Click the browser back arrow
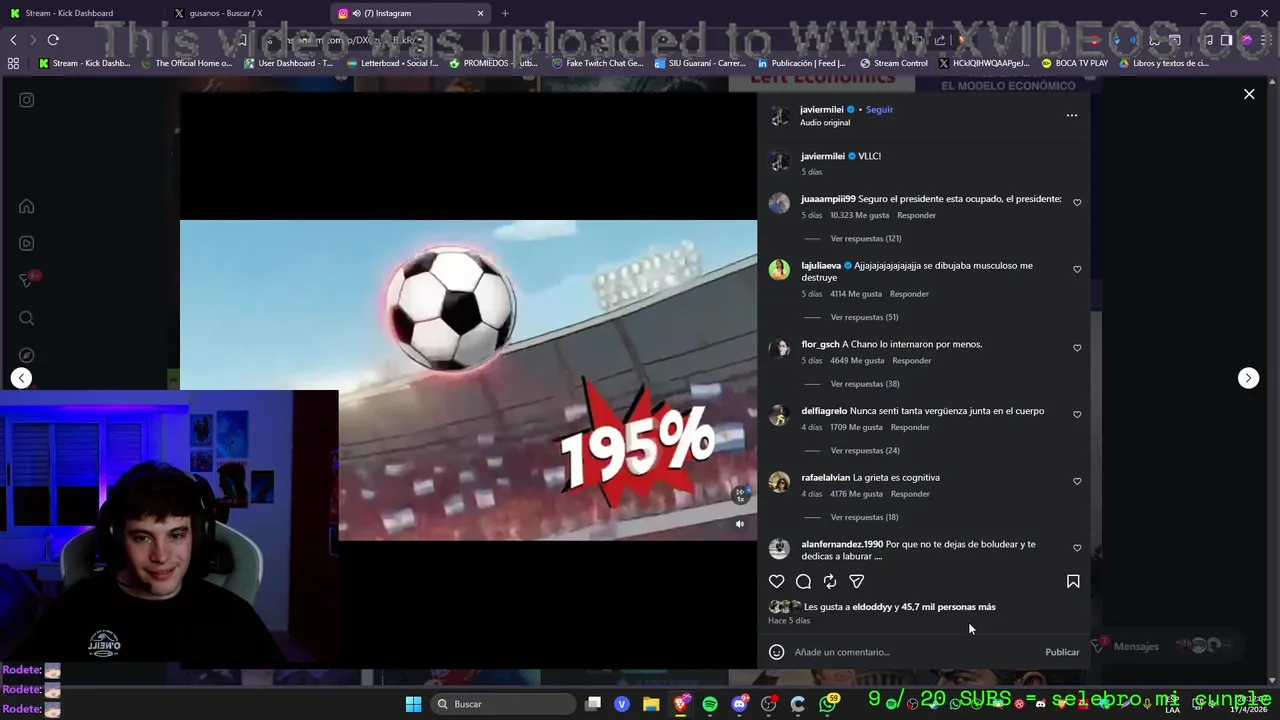1280x720 pixels. [x=13, y=40]
